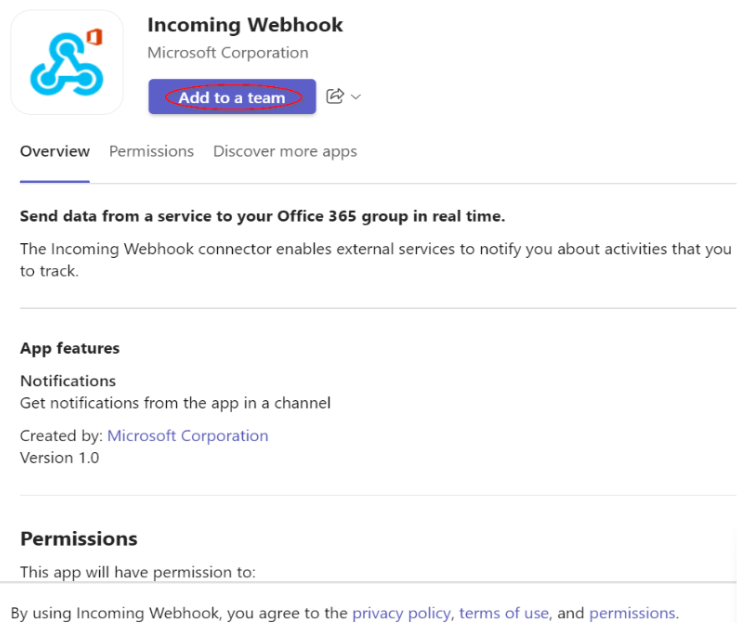Click the Incoming Webhook title text

[245, 25]
